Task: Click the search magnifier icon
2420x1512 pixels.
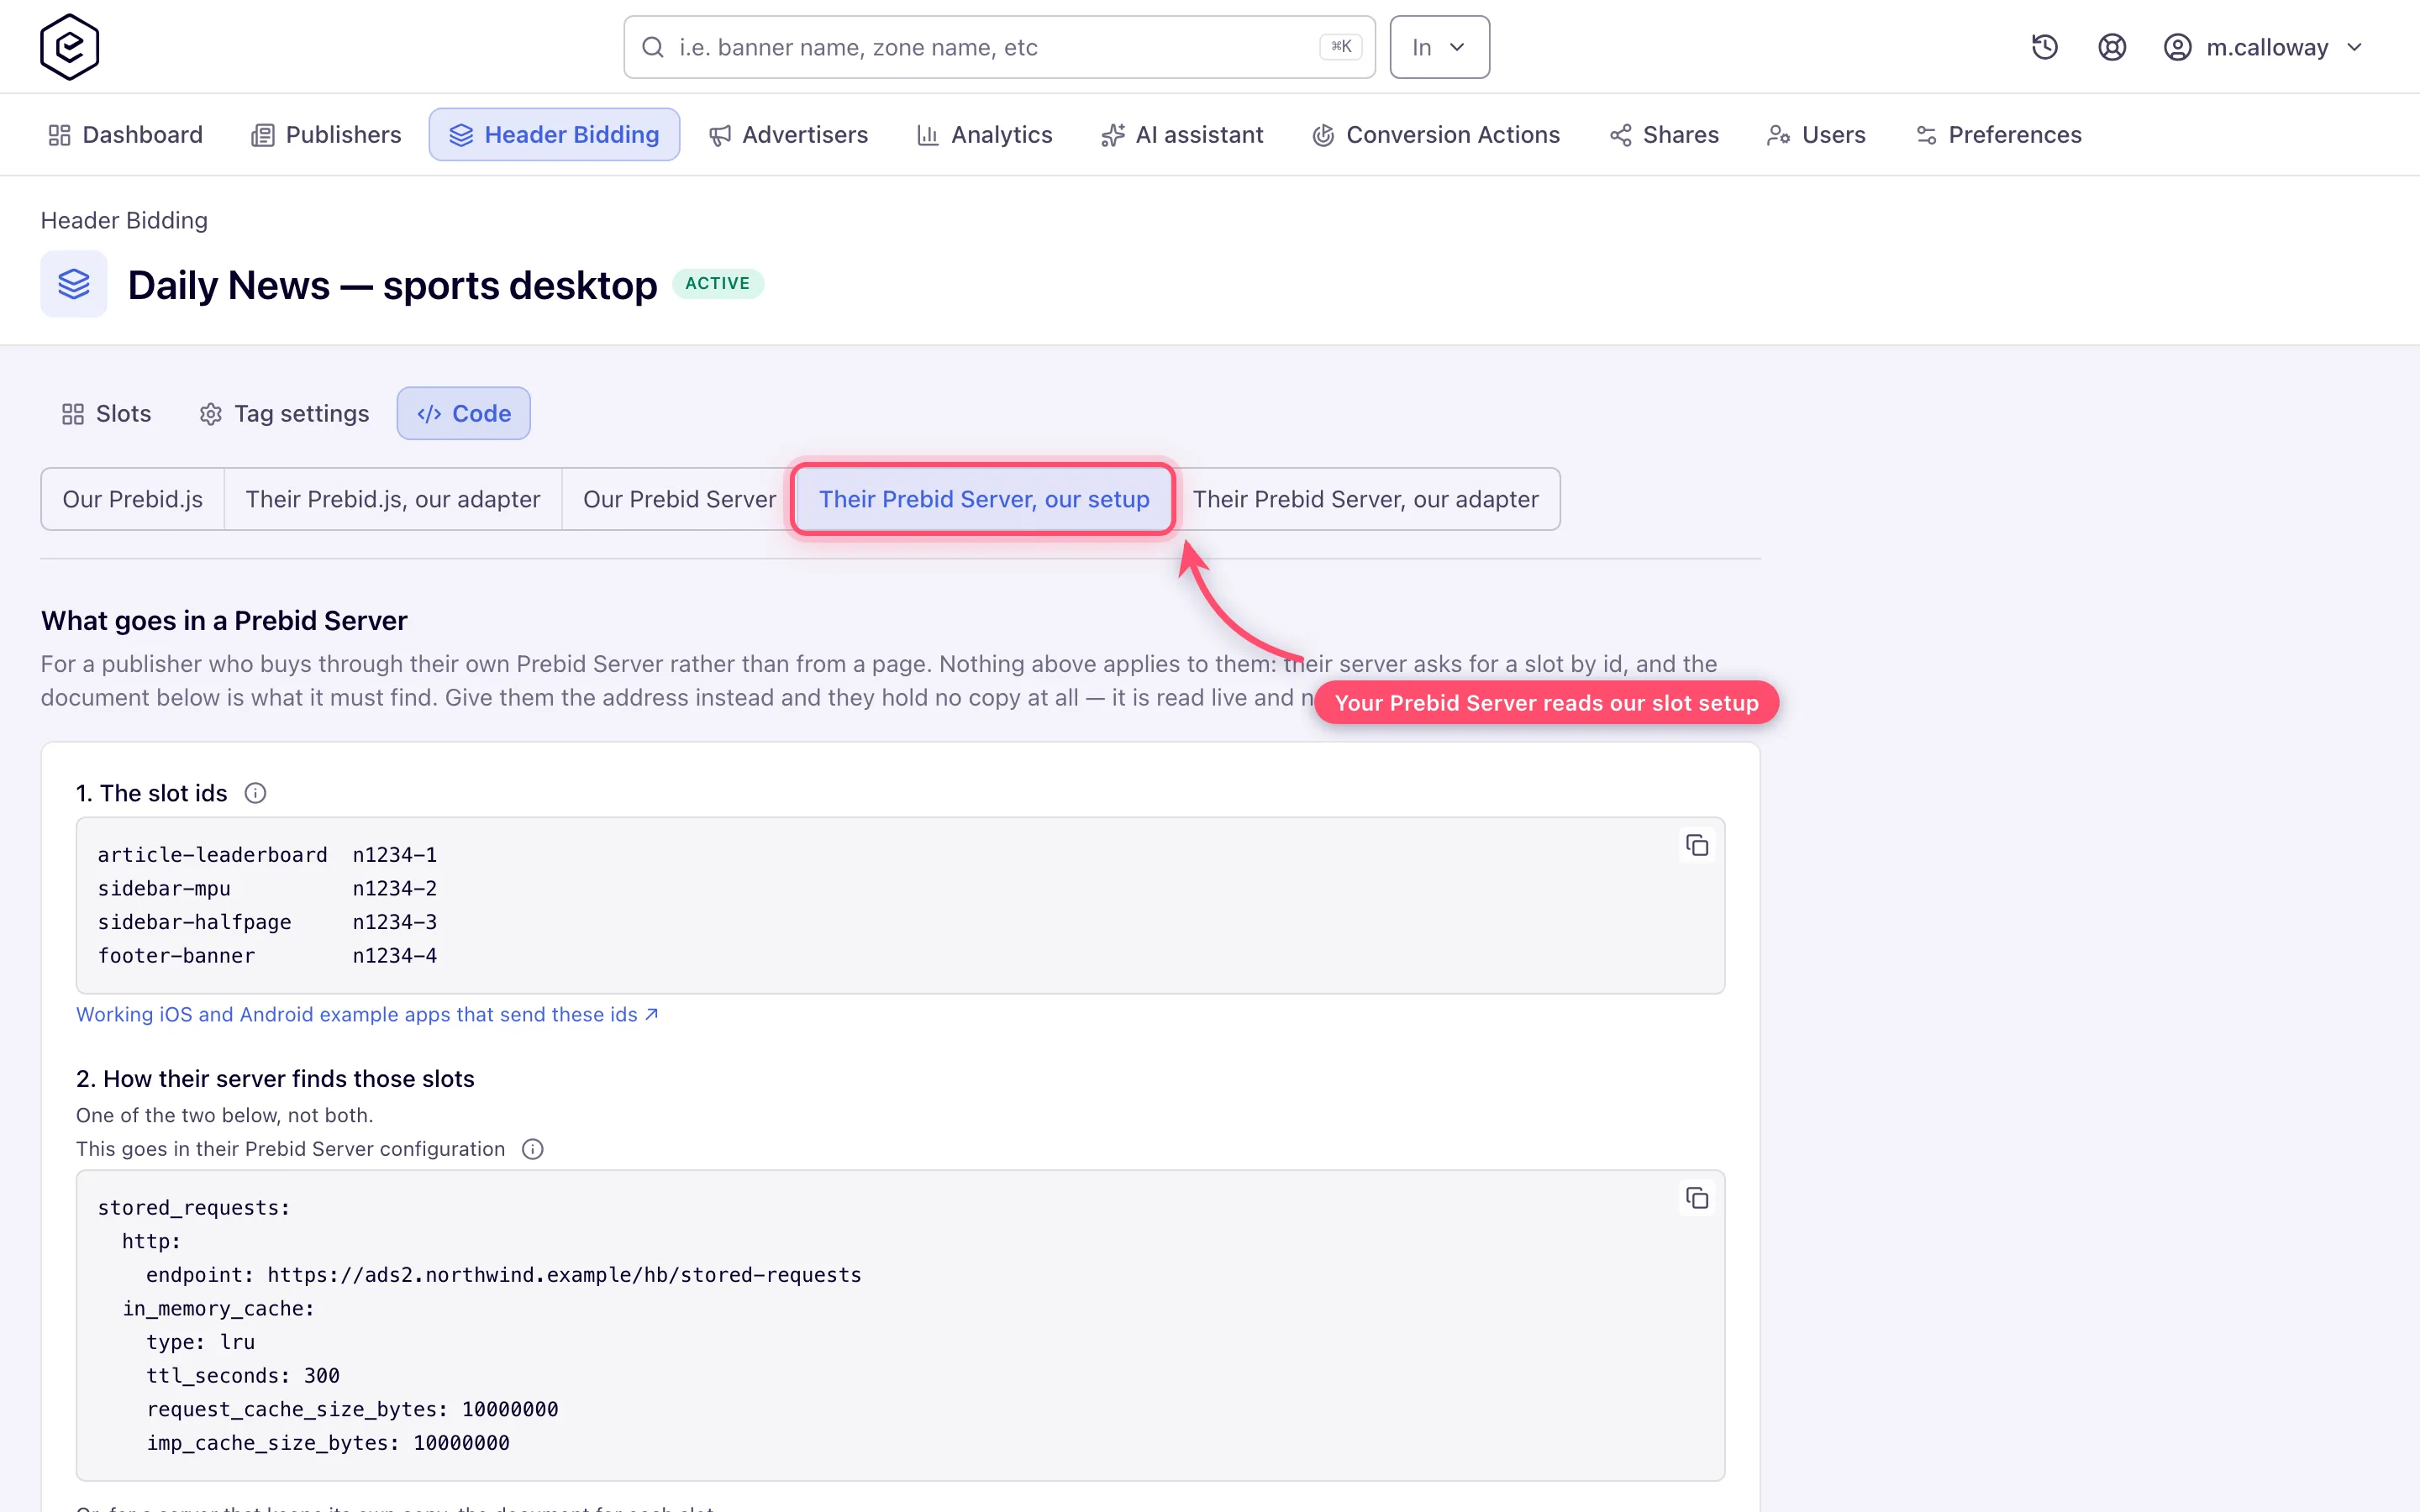Action: (x=653, y=47)
